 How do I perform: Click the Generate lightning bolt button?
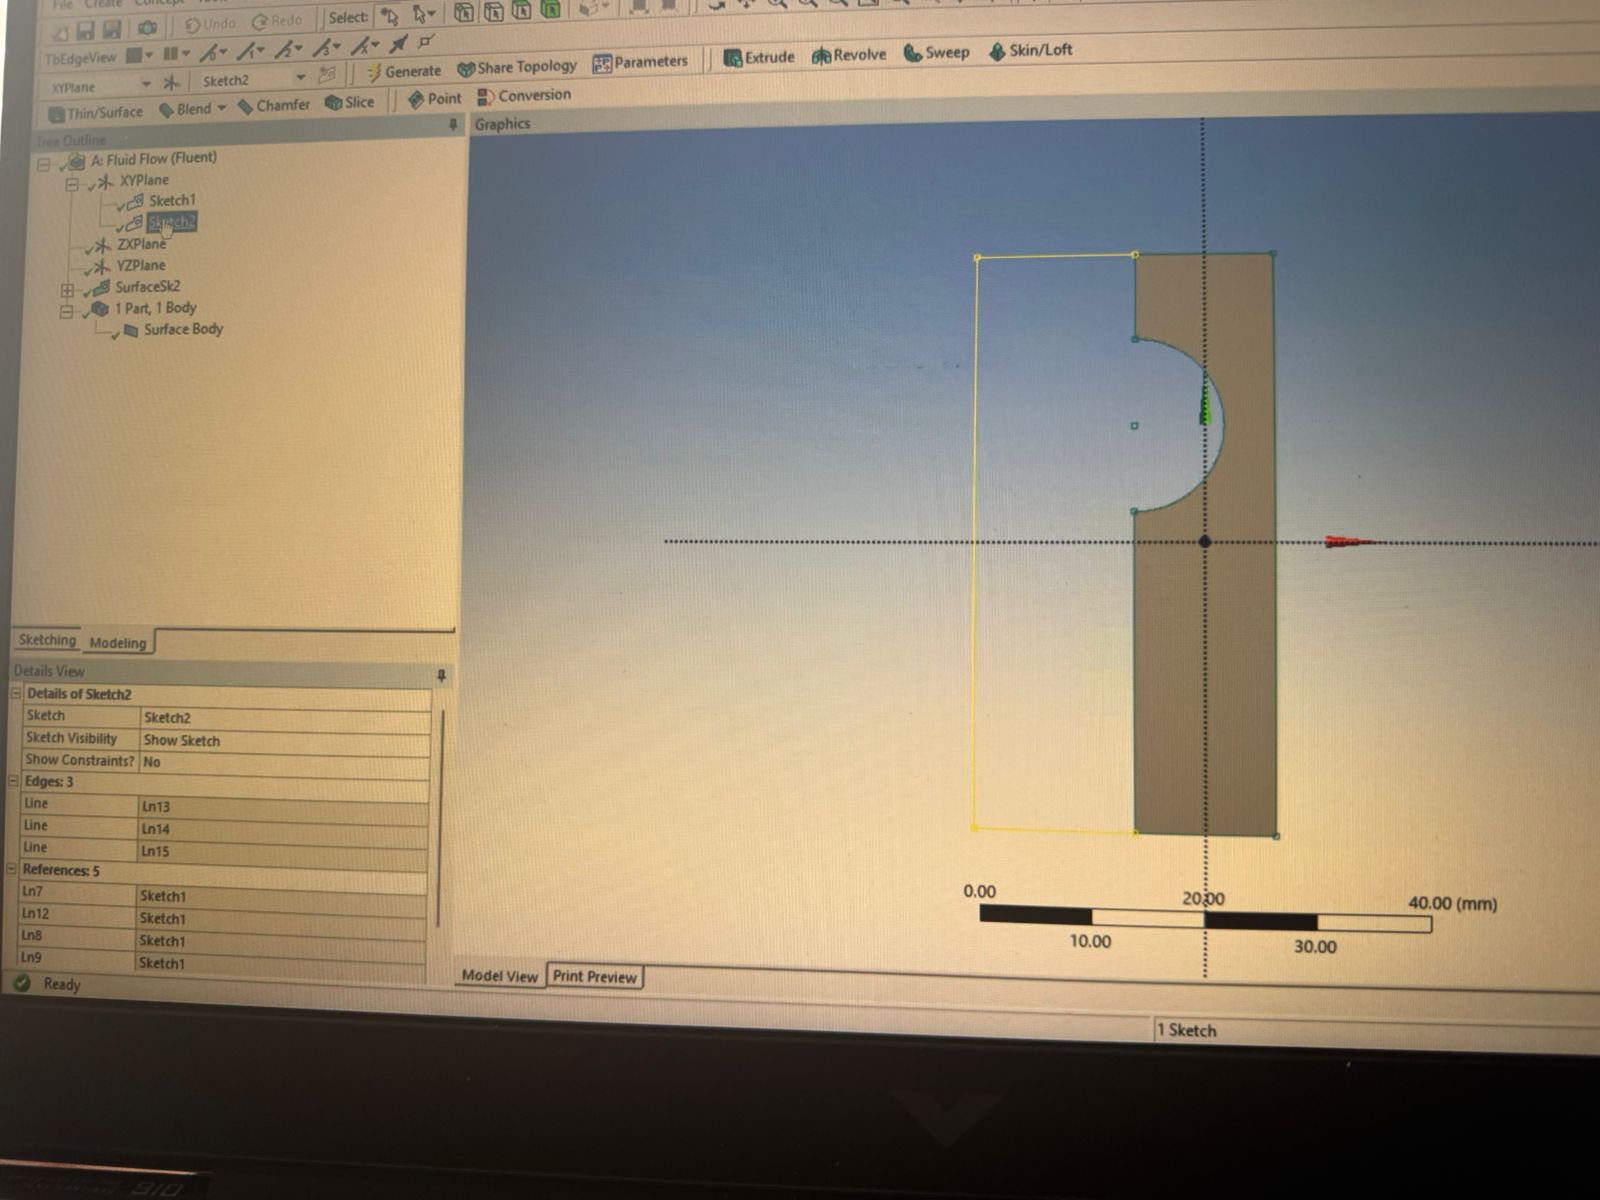tap(403, 72)
